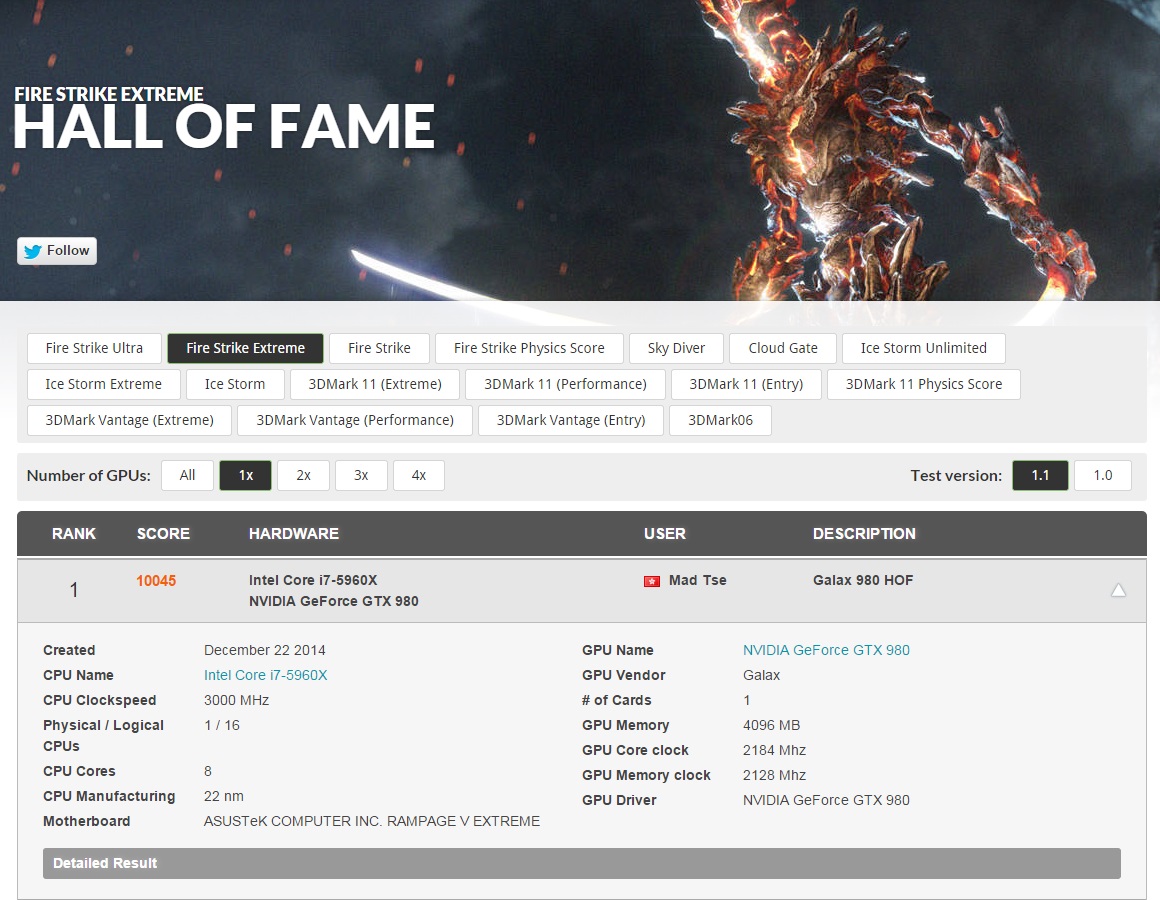
Task: Switch to 3DMark 11 (Extreme) tab
Action: pyautogui.click(x=375, y=385)
